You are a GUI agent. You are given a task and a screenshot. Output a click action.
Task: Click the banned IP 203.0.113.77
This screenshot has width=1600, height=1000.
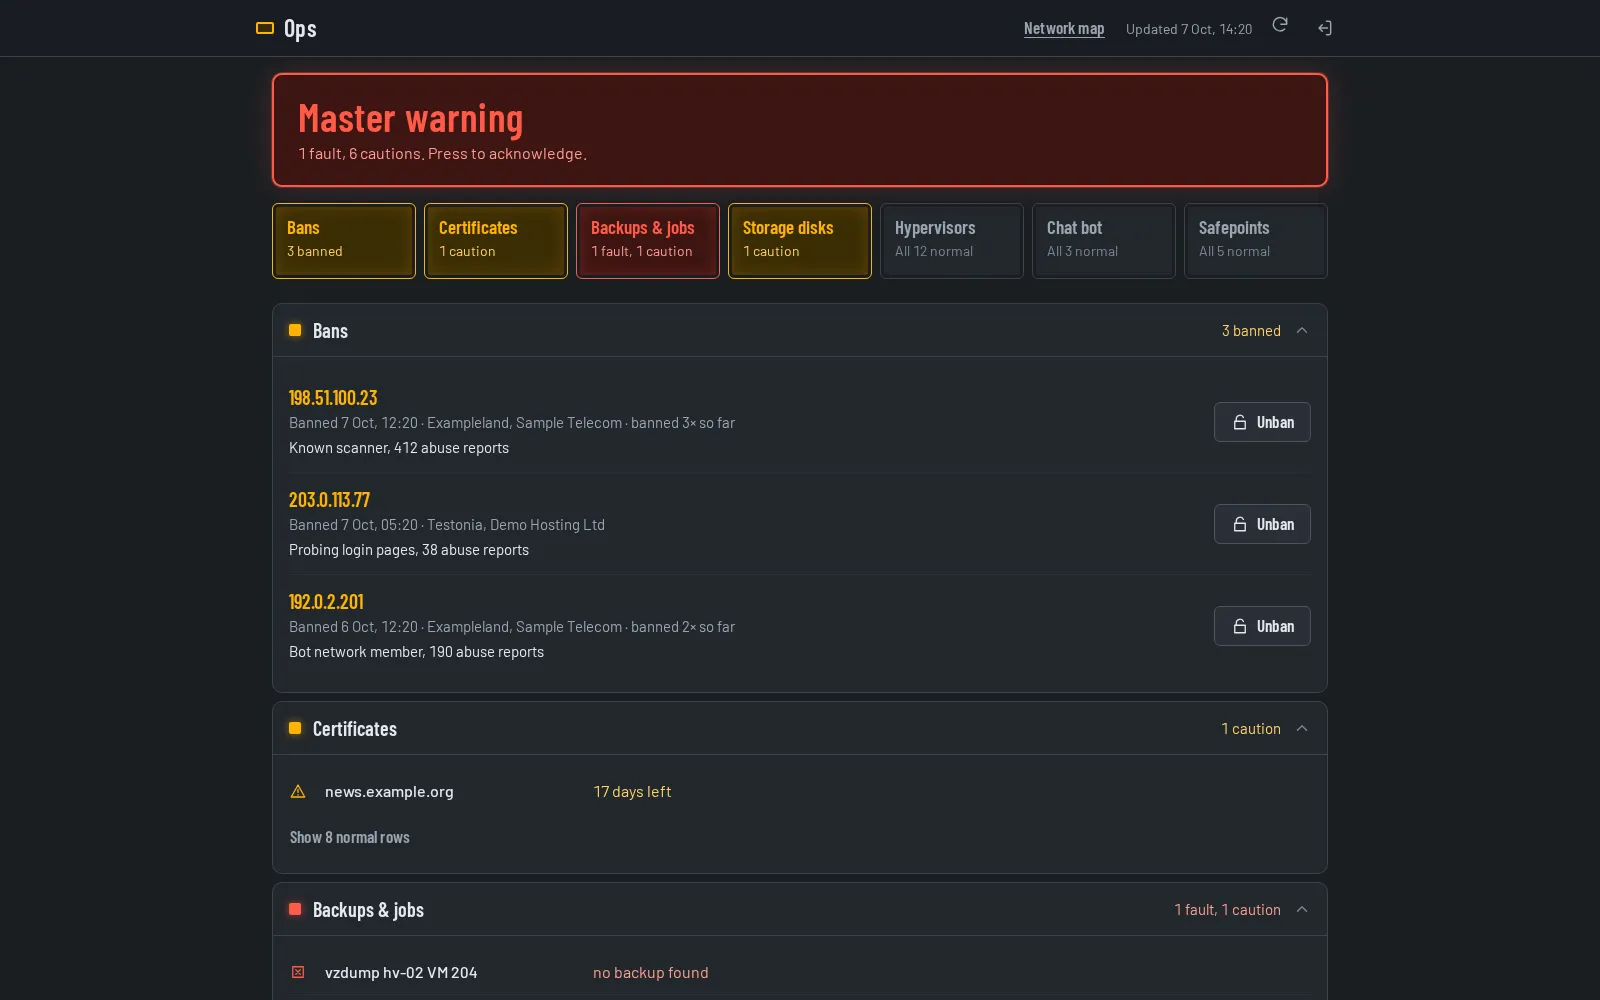329,500
